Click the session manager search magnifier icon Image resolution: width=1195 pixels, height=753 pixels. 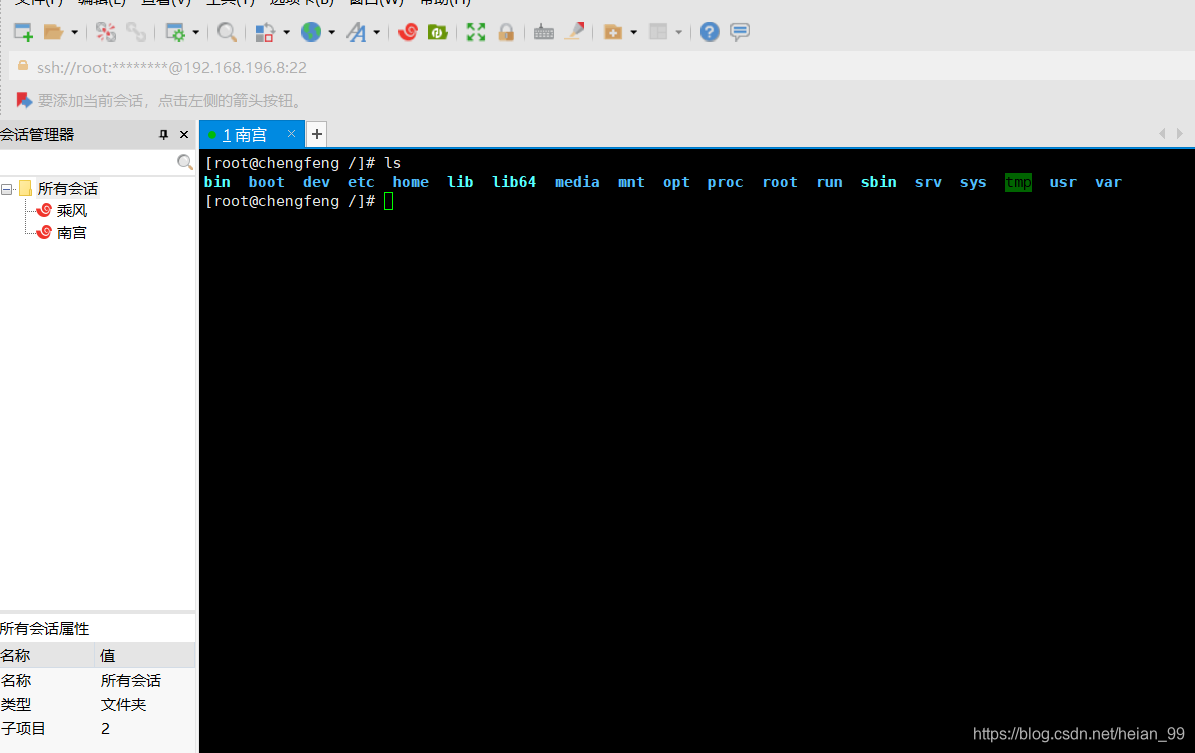point(184,162)
